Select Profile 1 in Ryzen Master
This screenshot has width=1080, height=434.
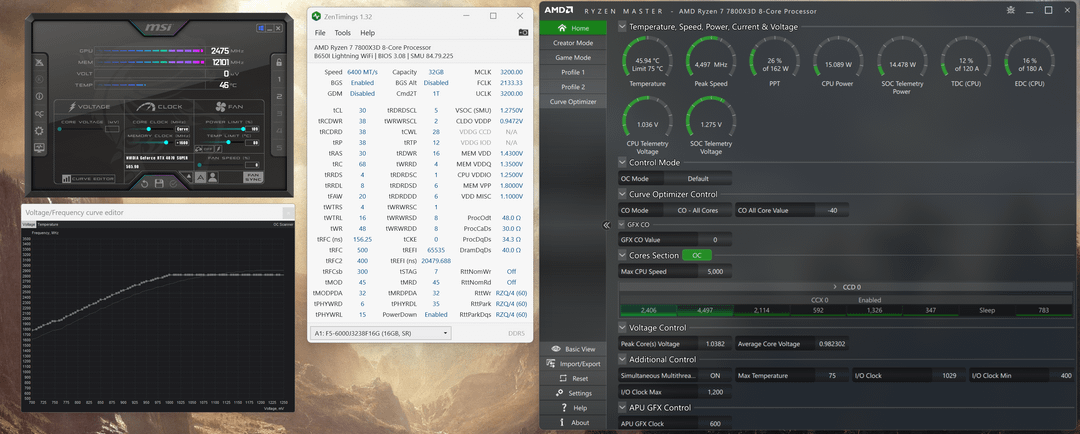point(573,72)
